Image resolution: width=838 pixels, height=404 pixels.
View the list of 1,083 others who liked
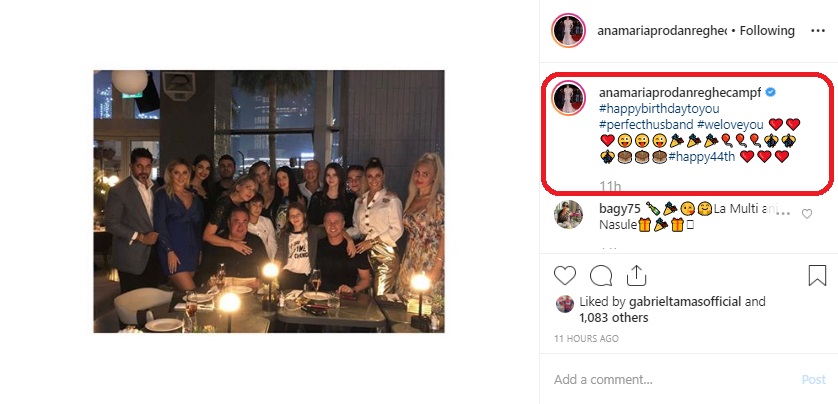(613, 318)
